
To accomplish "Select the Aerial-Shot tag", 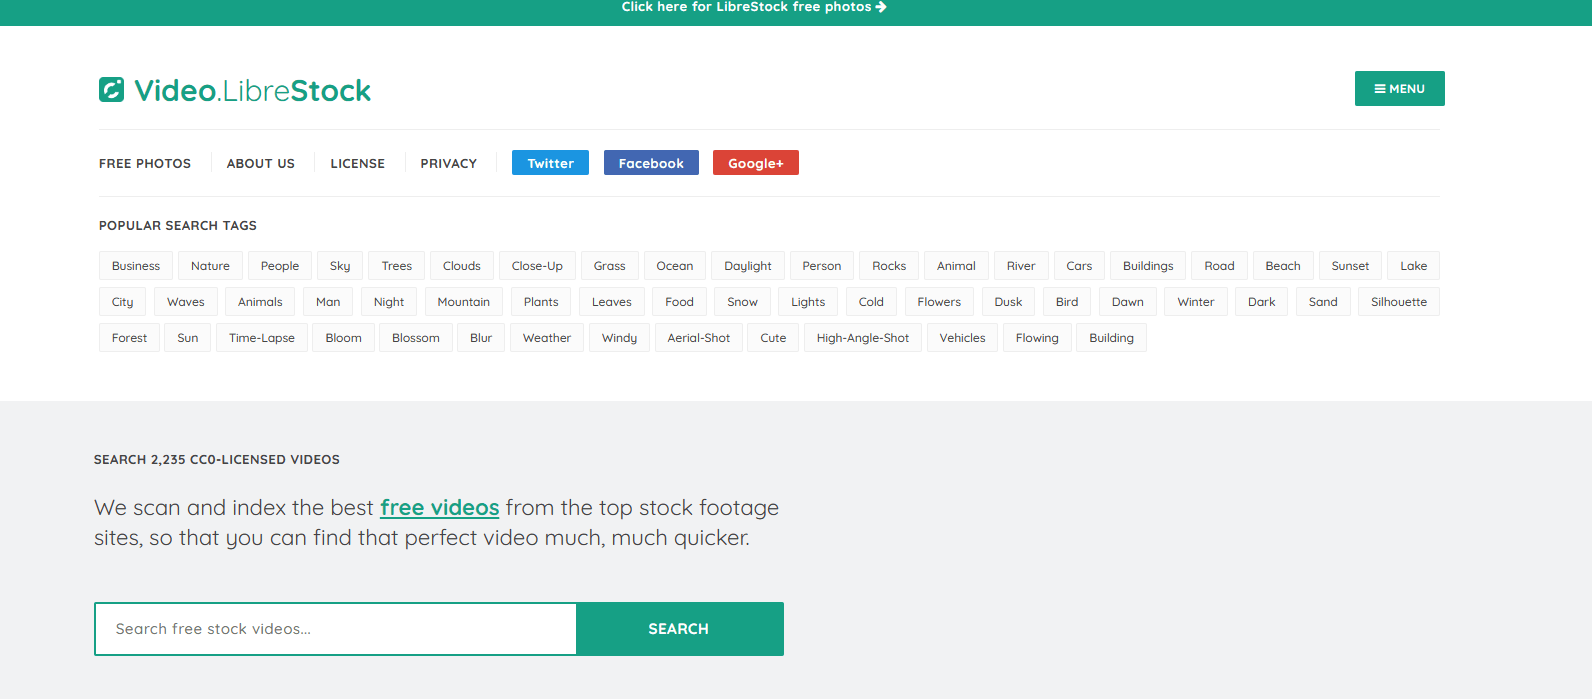I will point(698,338).
